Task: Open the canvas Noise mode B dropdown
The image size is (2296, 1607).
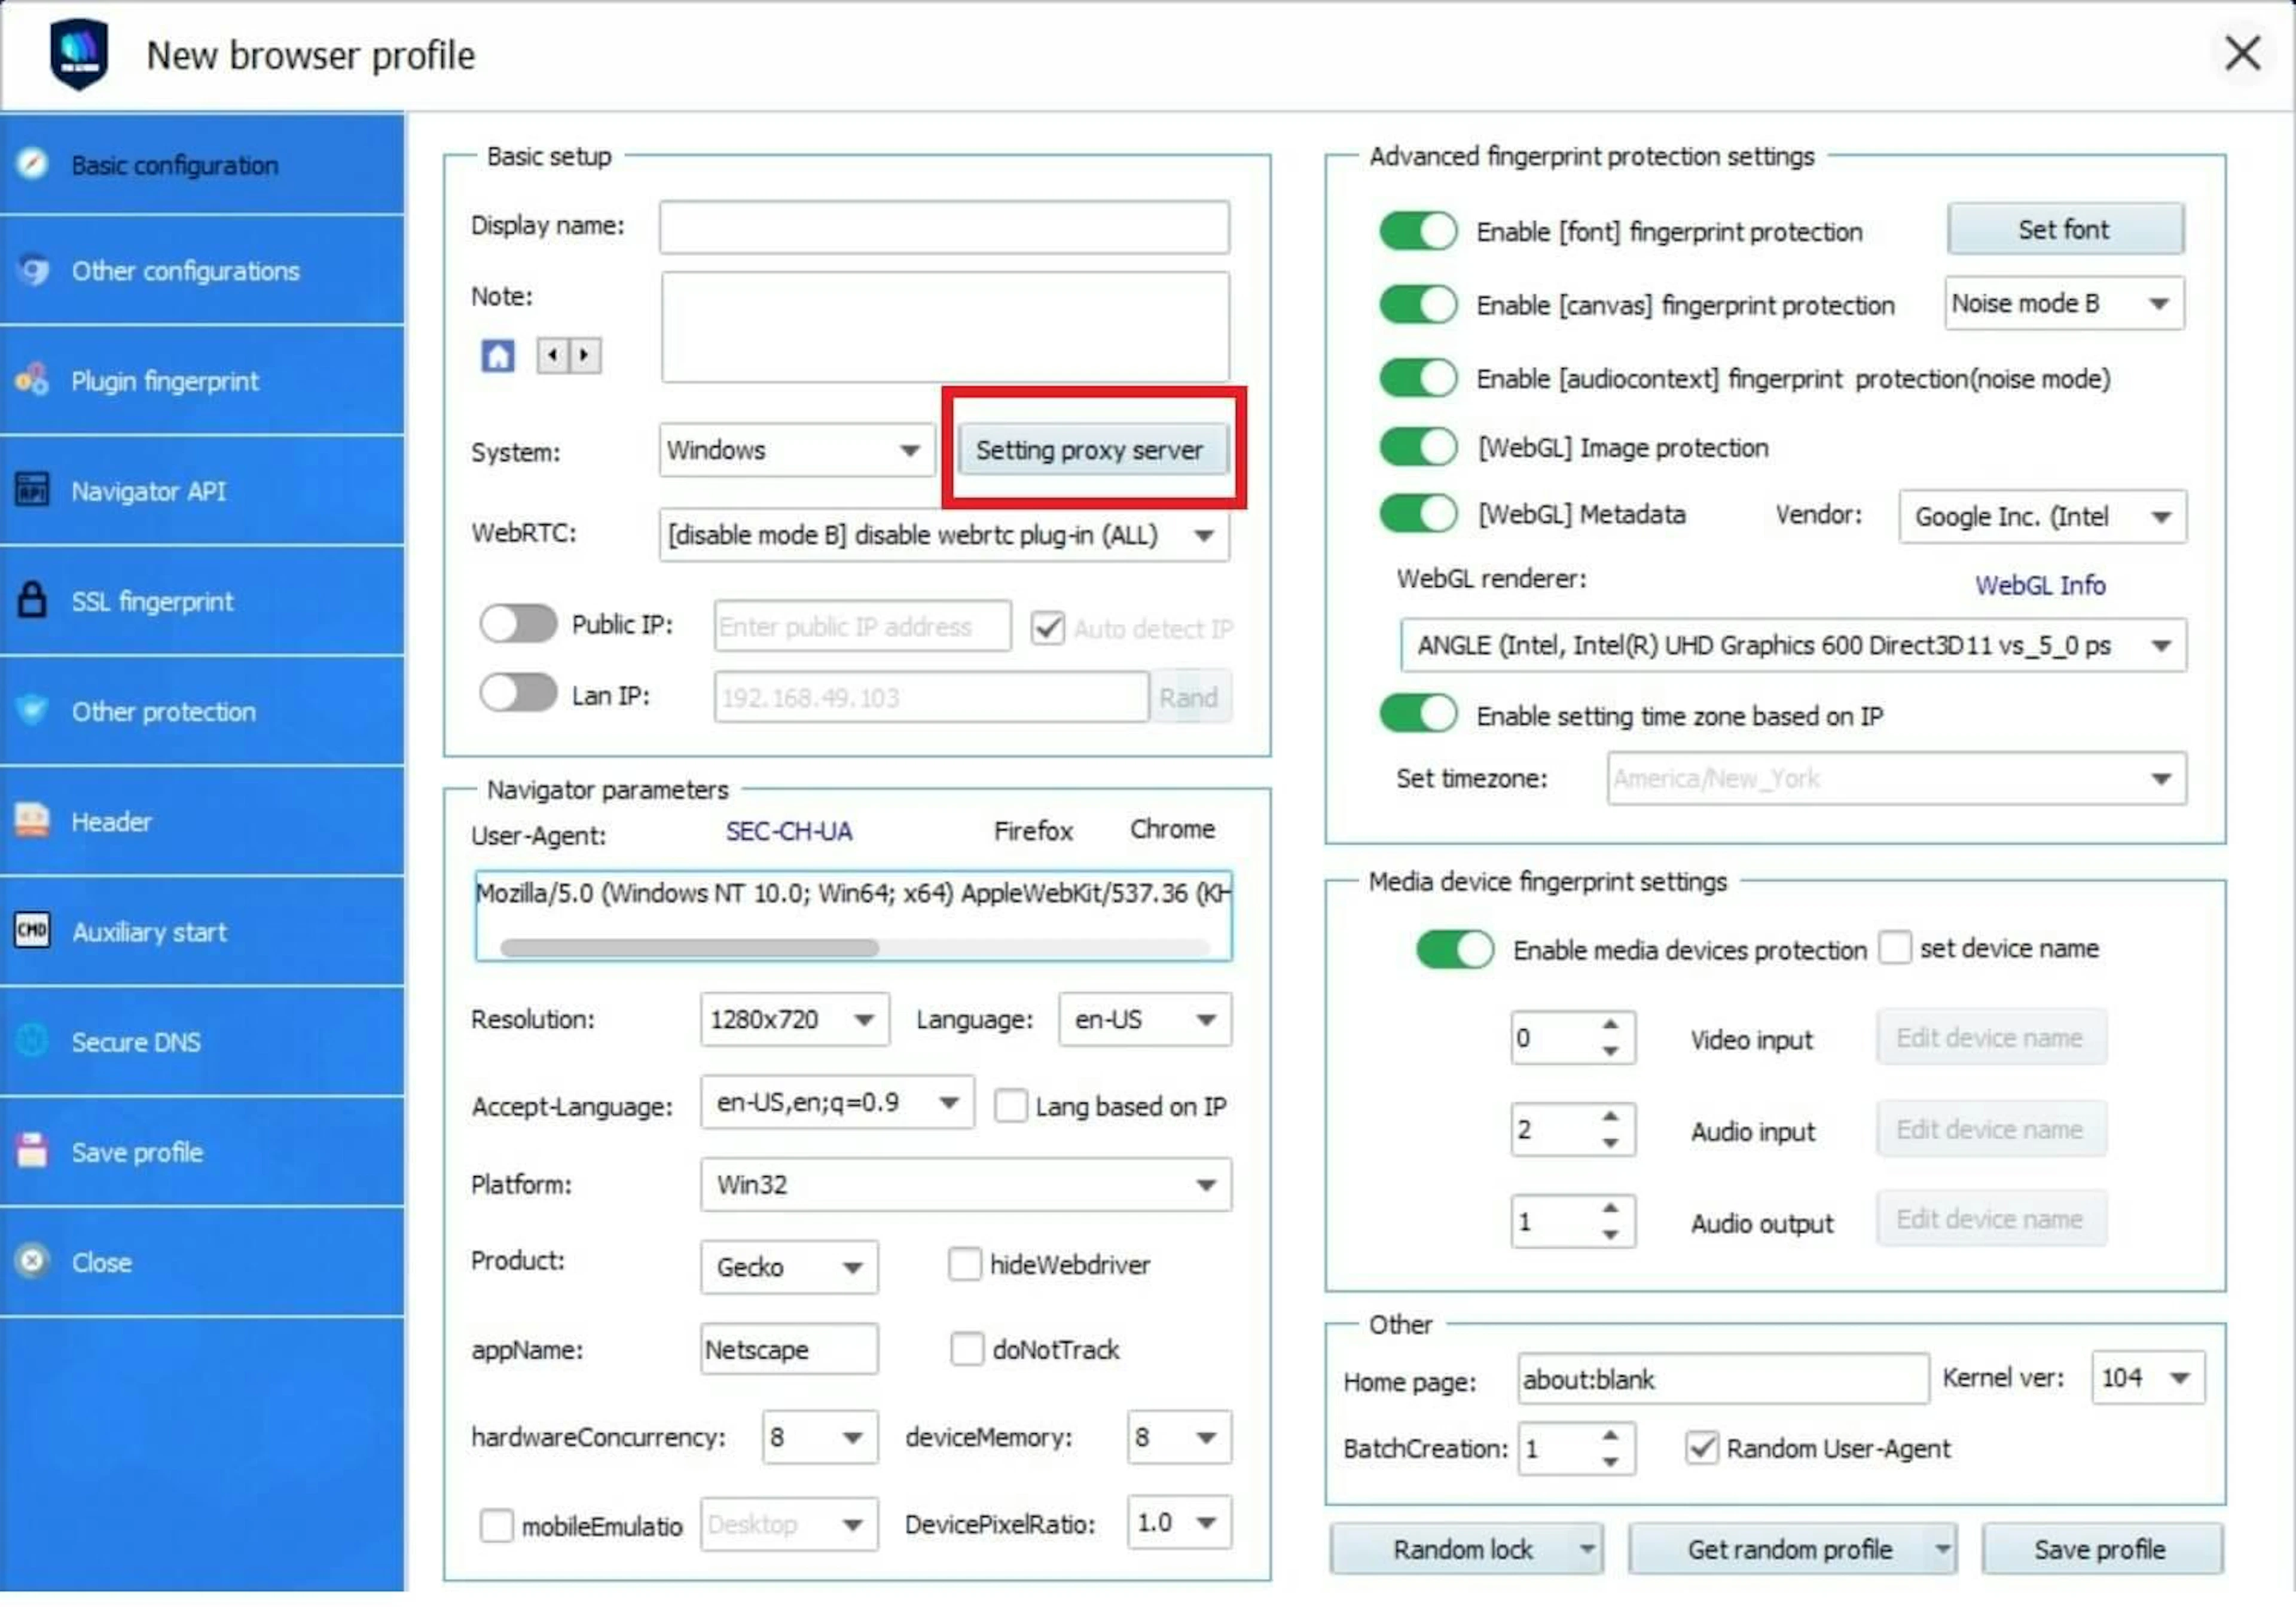Action: pyautogui.click(x=2064, y=303)
